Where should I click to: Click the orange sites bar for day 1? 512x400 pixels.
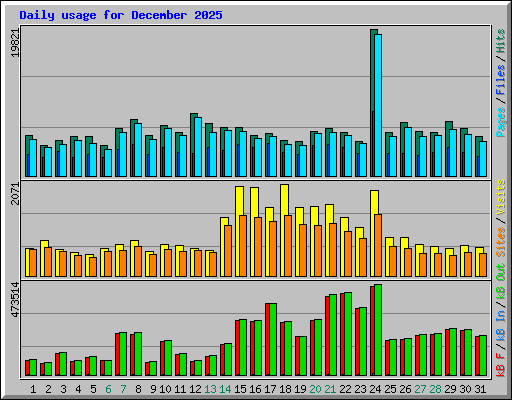coord(33,263)
